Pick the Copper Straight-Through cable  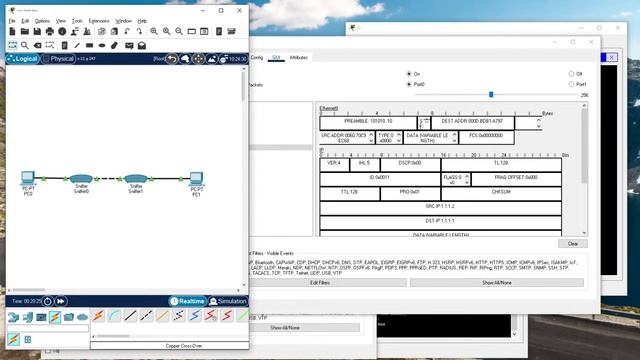(131, 315)
